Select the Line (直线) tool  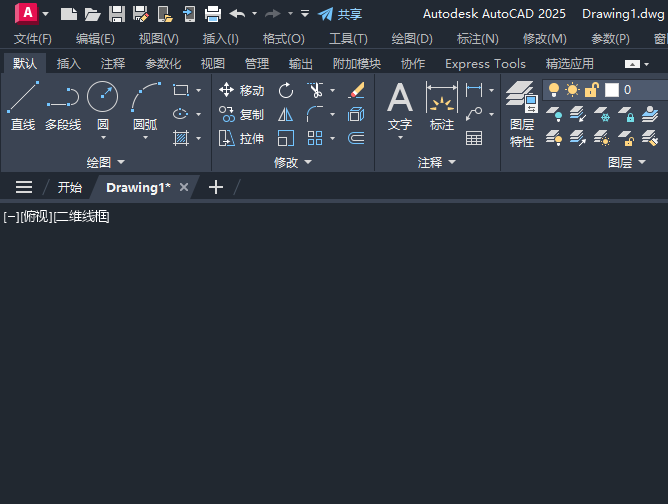pyautogui.click(x=23, y=106)
